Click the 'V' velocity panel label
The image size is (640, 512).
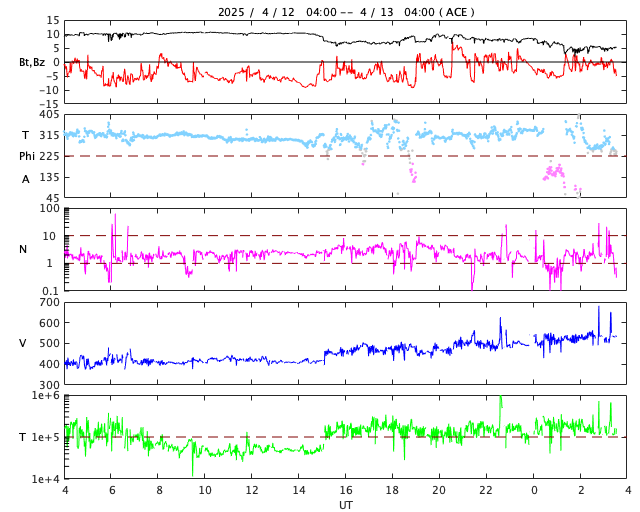coord(23,343)
